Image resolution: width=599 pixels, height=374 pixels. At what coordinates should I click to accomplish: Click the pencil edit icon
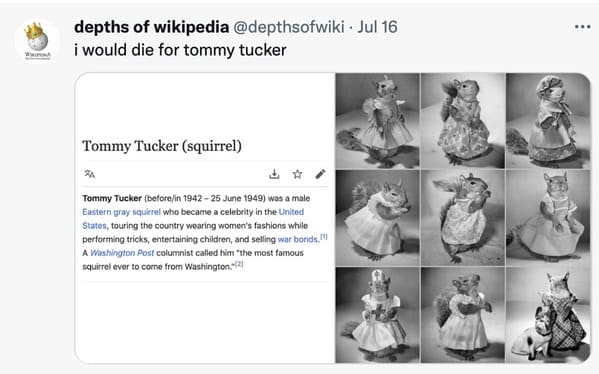pos(321,174)
